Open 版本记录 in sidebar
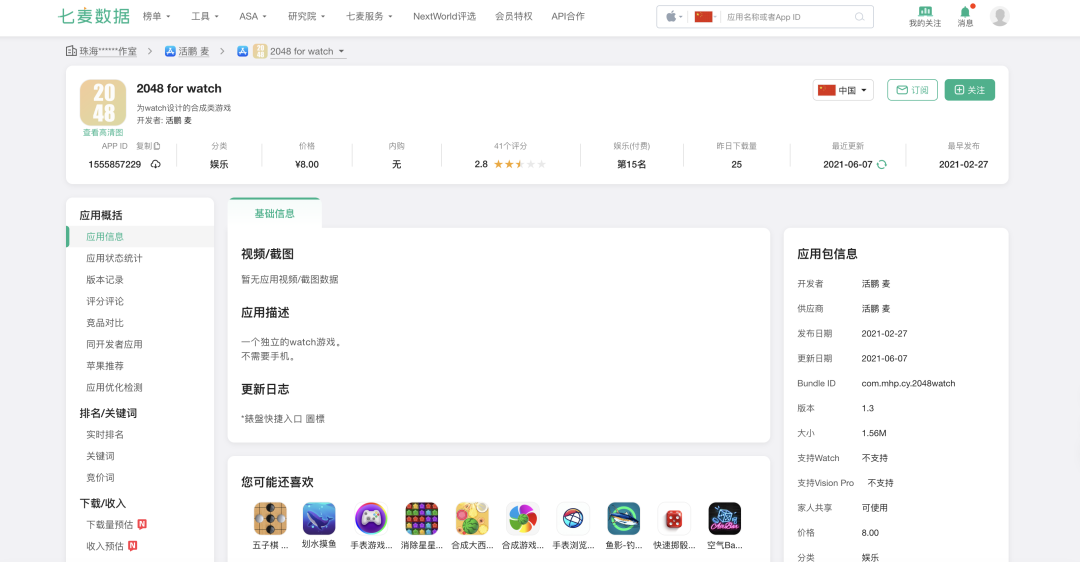This screenshot has height=562, width=1080. pyautogui.click(x=105, y=280)
